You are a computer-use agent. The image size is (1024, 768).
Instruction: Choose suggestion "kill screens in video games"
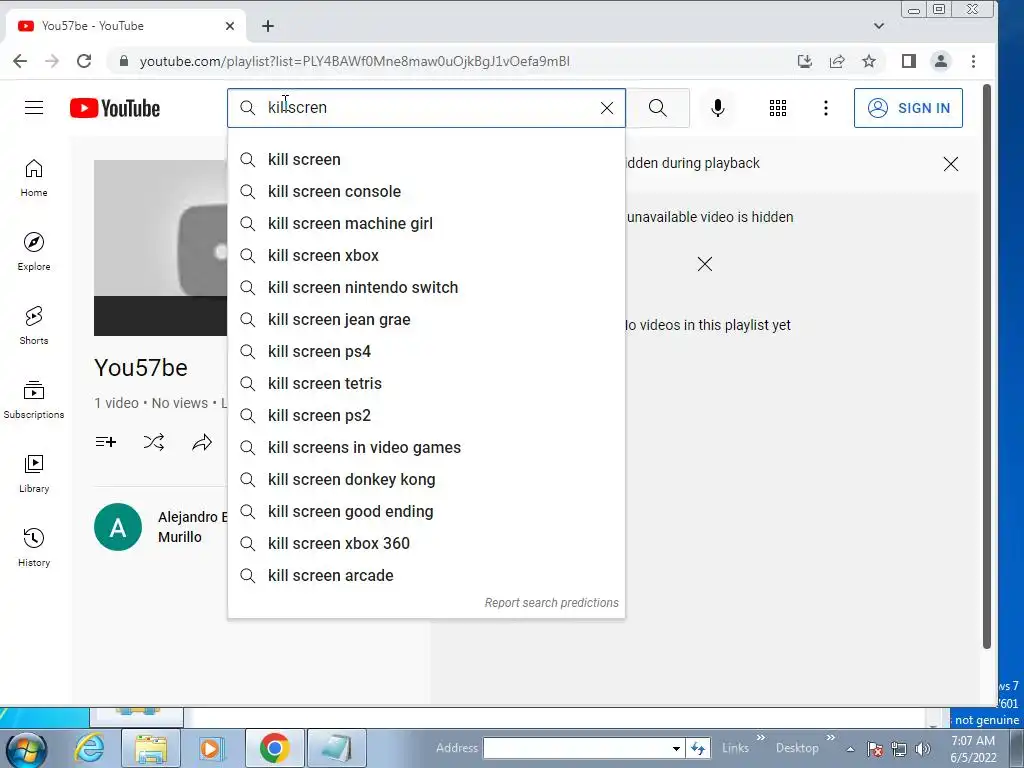click(426, 447)
